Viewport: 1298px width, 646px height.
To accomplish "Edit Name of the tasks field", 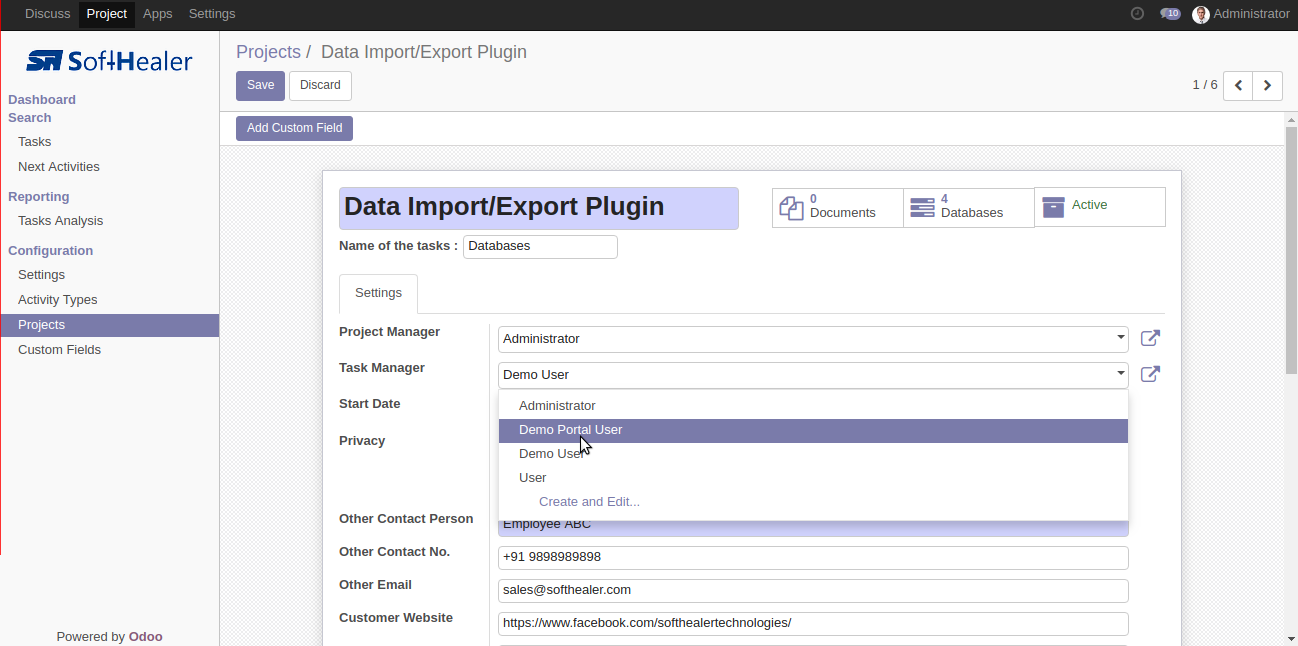I will [540, 247].
